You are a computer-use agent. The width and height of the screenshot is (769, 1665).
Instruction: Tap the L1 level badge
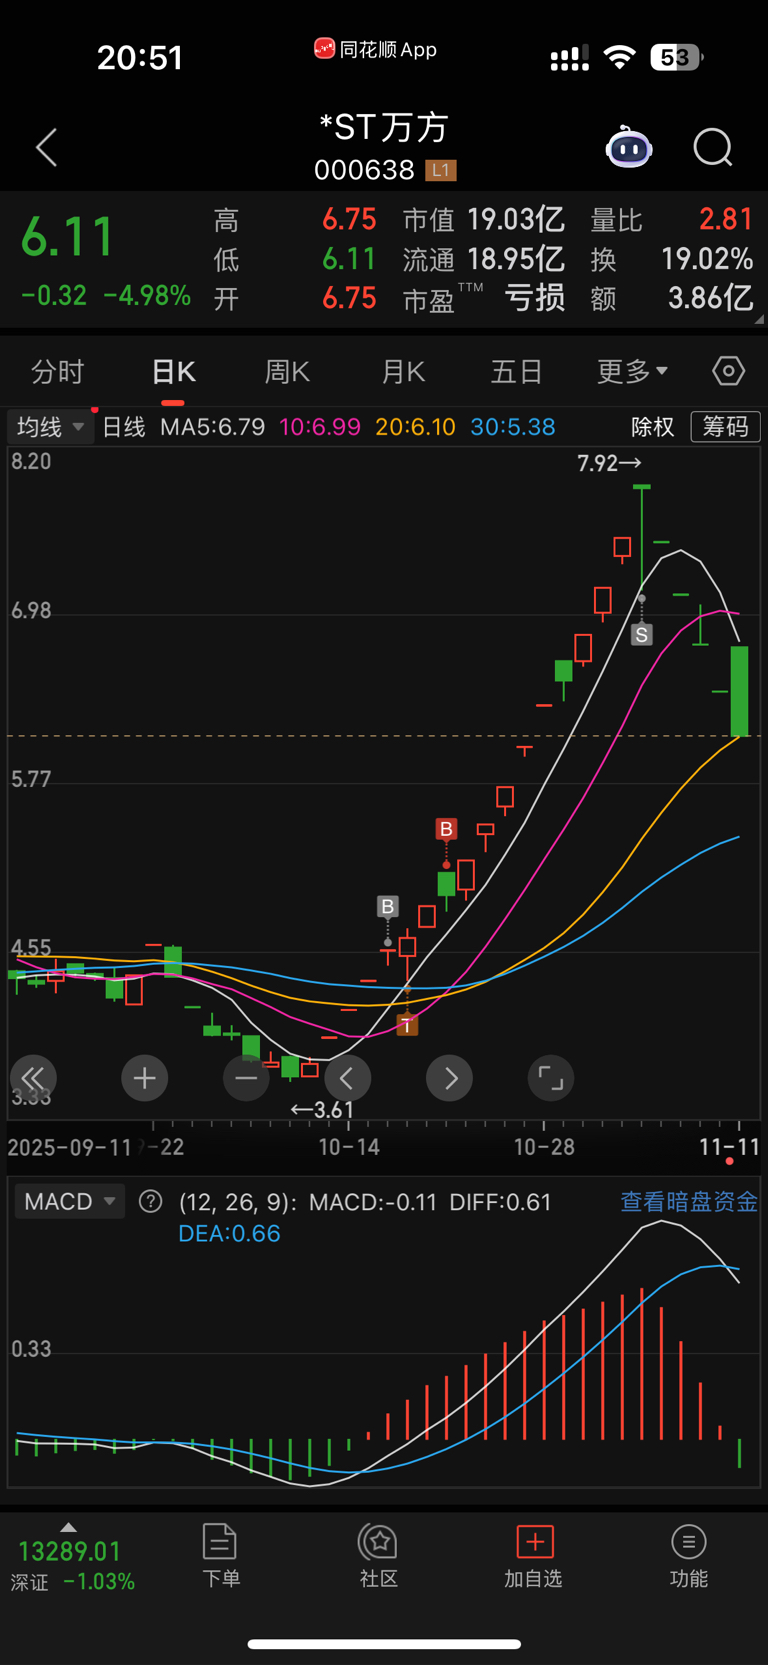[441, 171]
